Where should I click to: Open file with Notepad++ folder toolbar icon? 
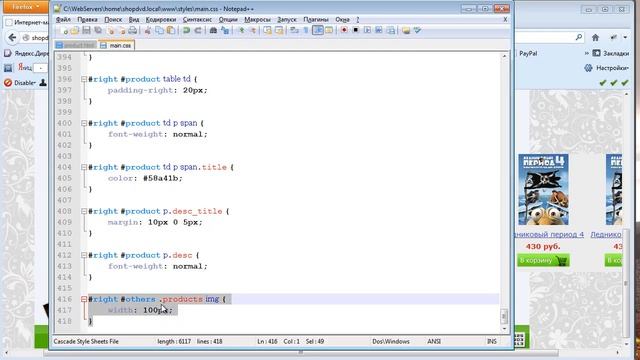(75, 30)
